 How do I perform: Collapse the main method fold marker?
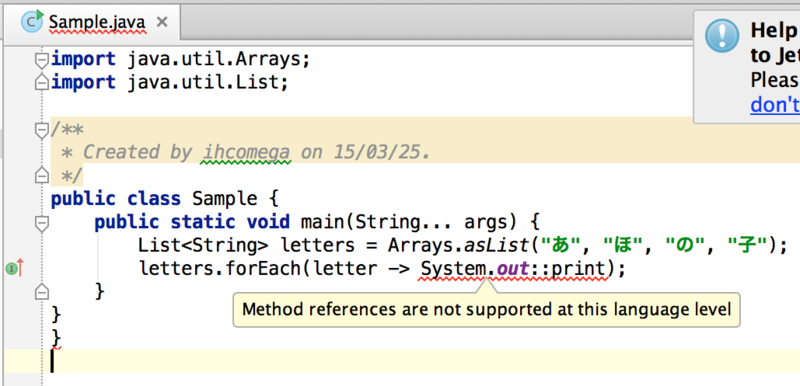coord(41,223)
